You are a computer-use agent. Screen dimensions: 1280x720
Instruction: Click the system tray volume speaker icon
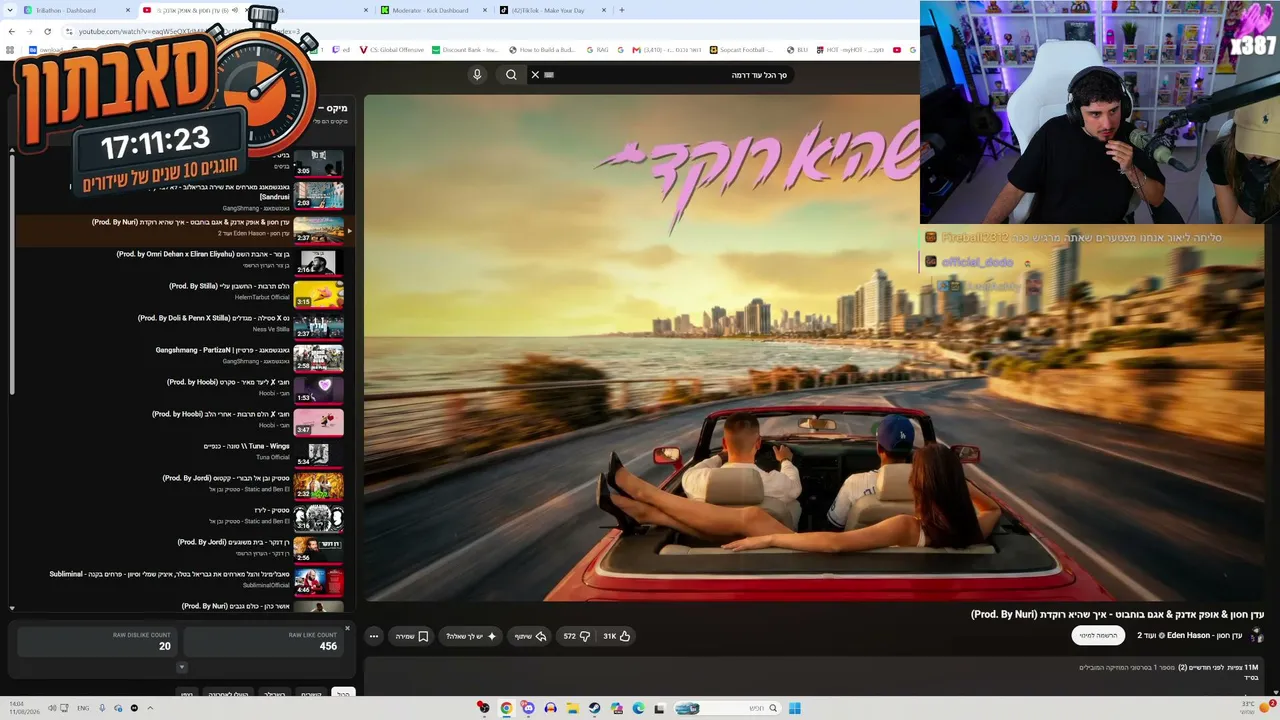pyautogui.click(x=52, y=708)
